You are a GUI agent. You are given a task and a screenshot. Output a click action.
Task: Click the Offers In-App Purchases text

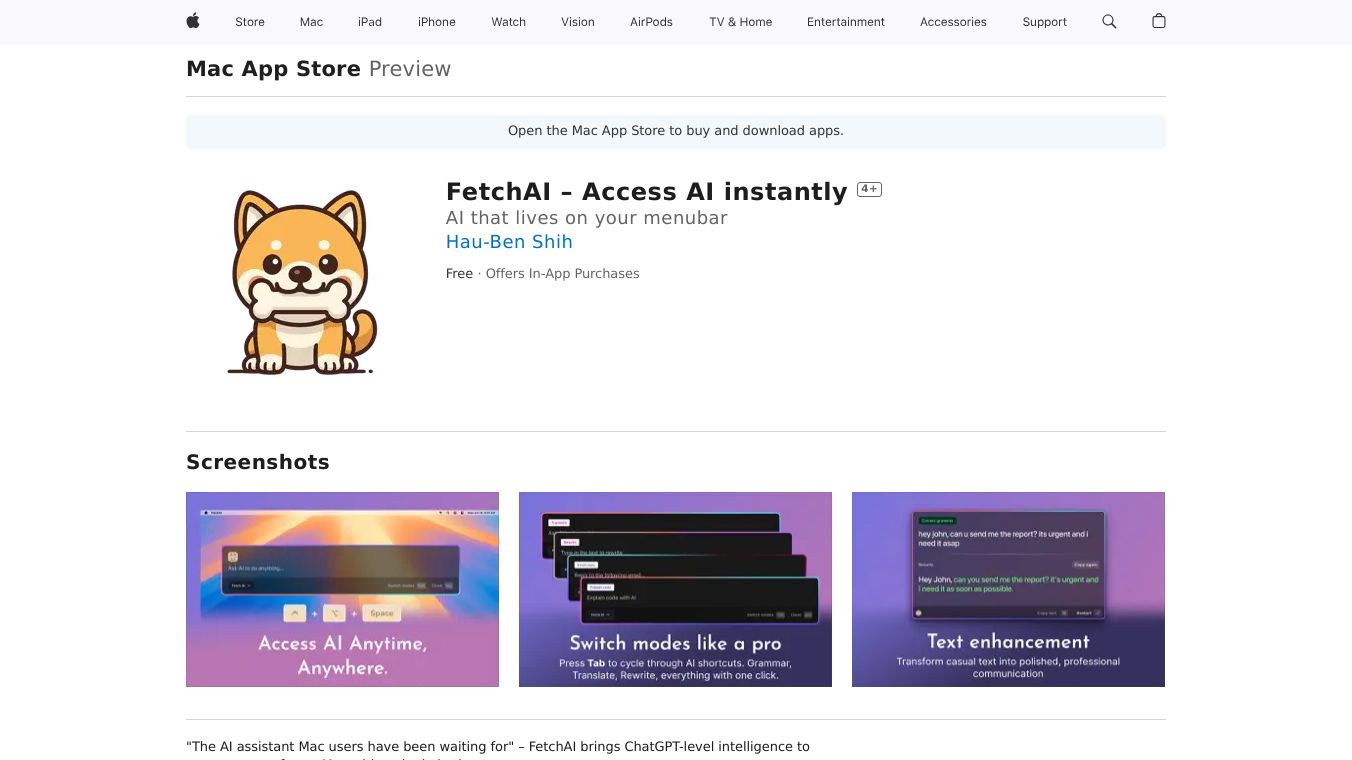(562, 274)
